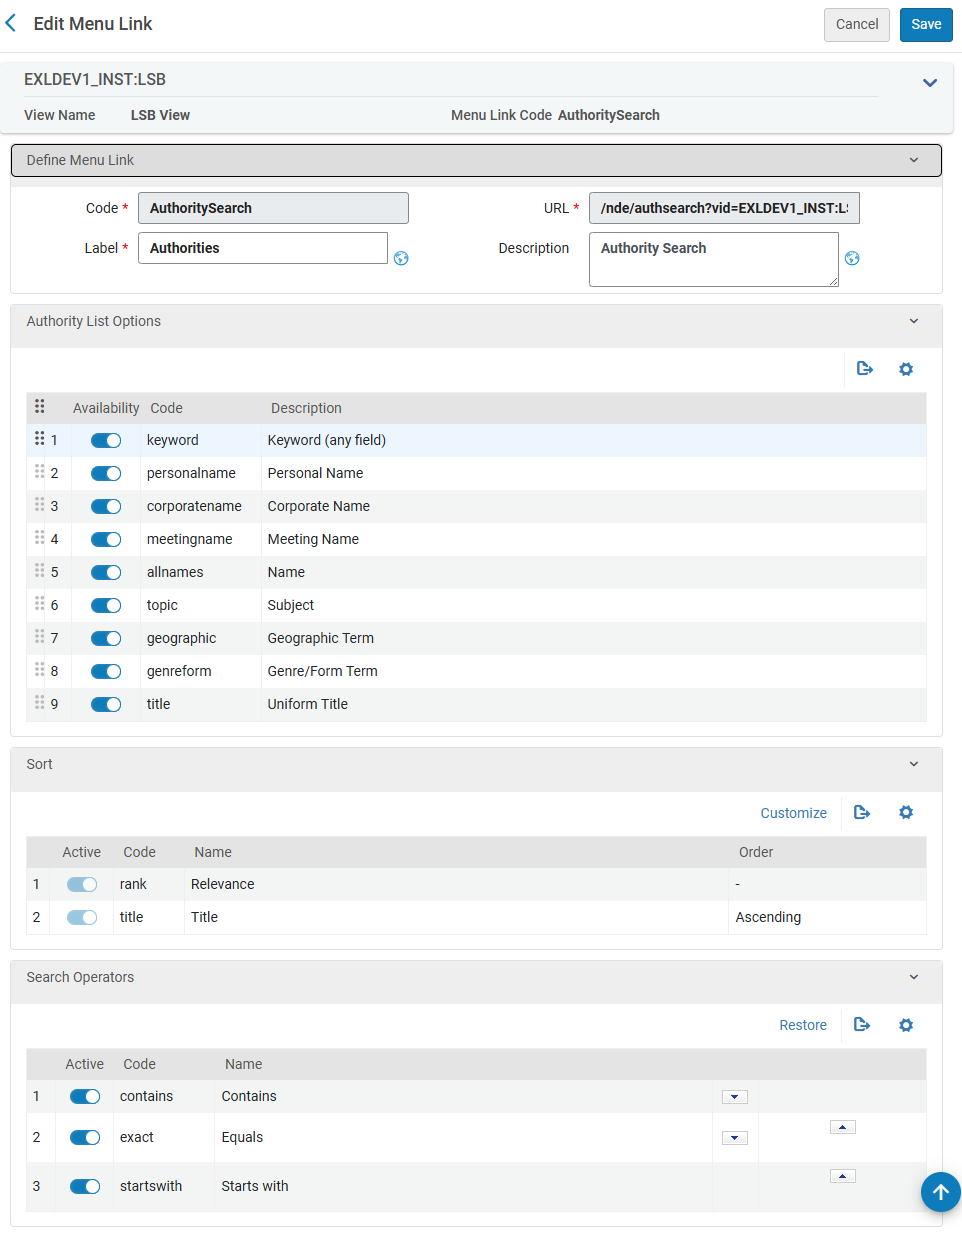Export the Search Operators table

point(862,1025)
